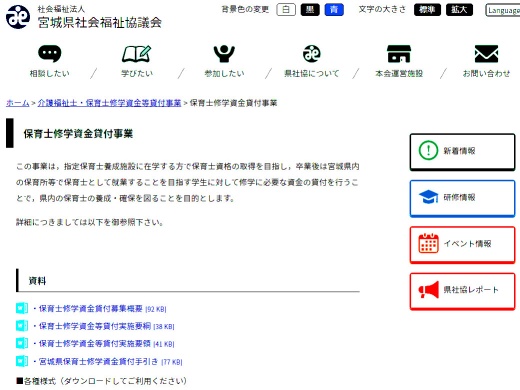Click the 保育士修学資金貸付事業 page heading

pyautogui.click(x=78, y=134)
